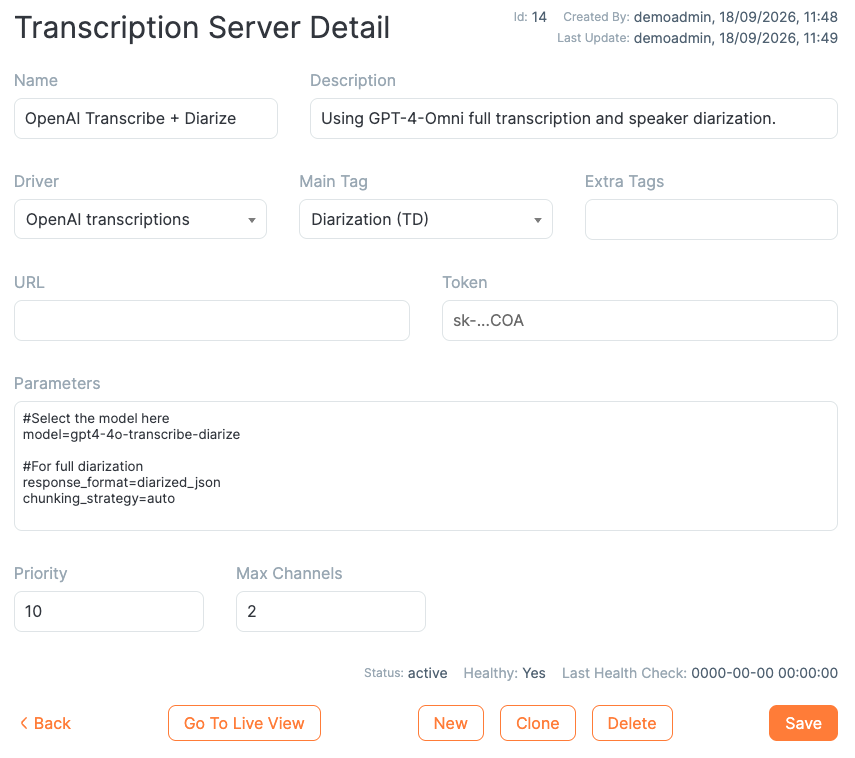Image resolution: width=855 pixels, height=758 pixels.
Task: Click the New button
Action: [x=451, y=723]
